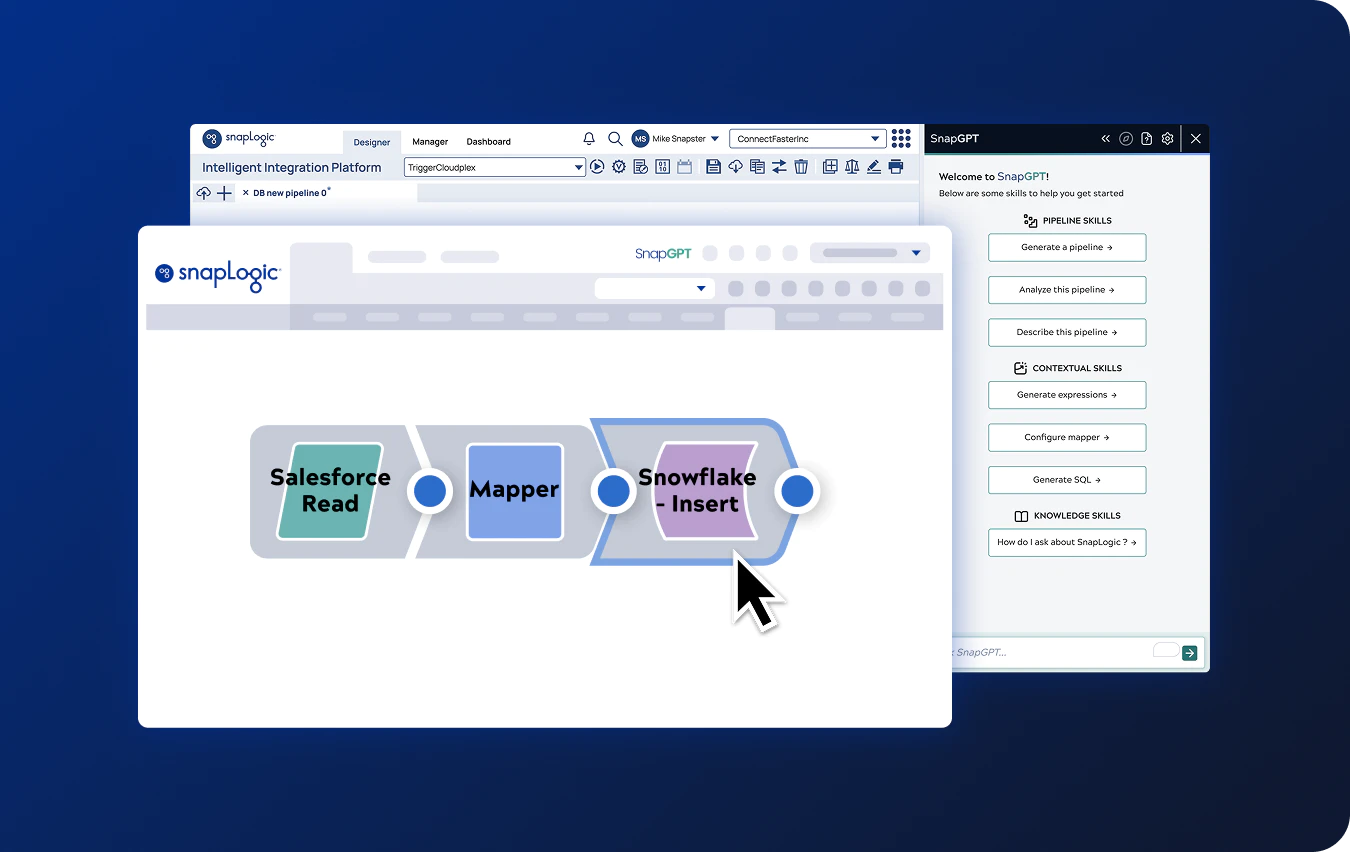
Task: Click the binary 0110 preview icon
Action: [x=662, y=167]
